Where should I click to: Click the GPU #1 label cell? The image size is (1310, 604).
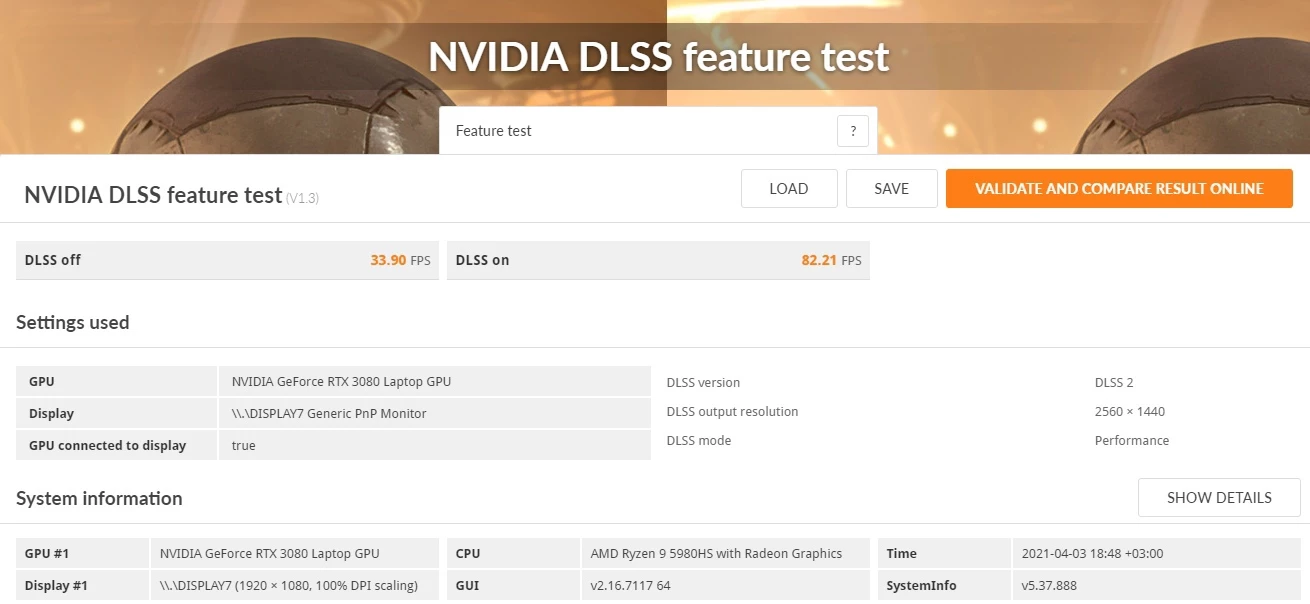pyautogui.click(x=83, y=553)
